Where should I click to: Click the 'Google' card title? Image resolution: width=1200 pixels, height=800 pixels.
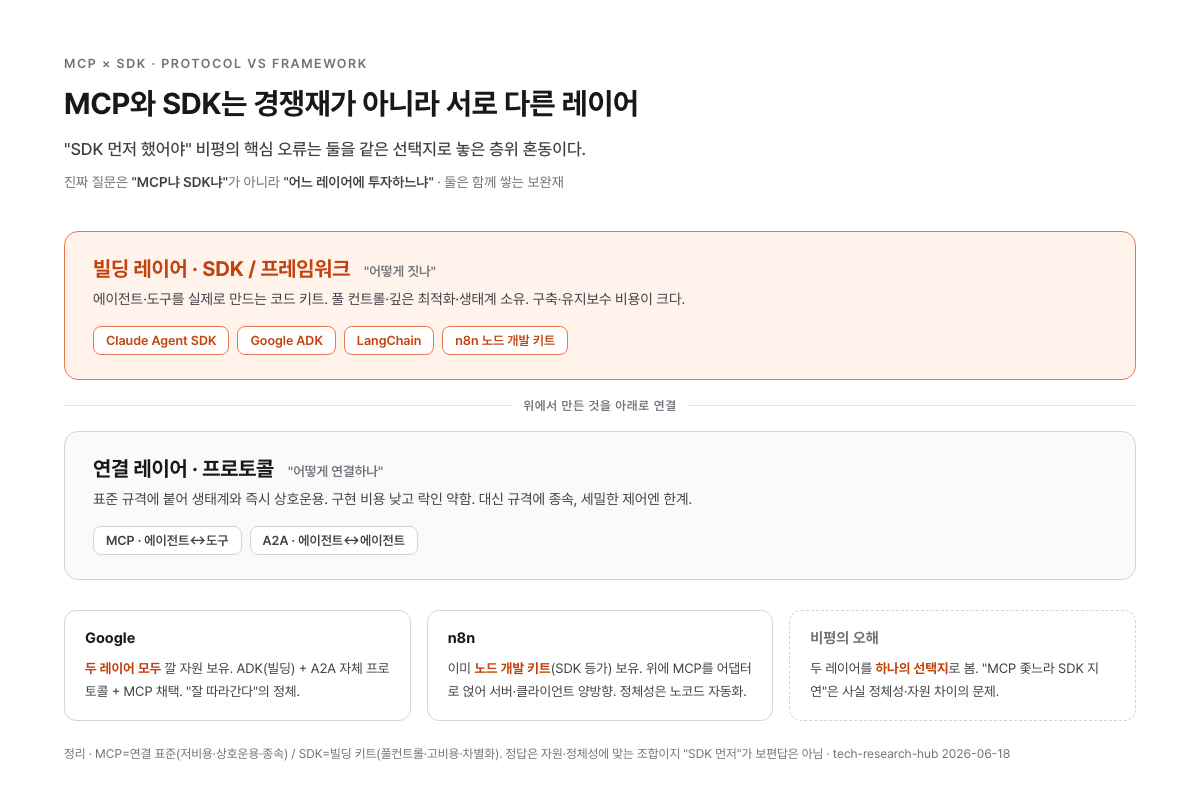[110, 638]
